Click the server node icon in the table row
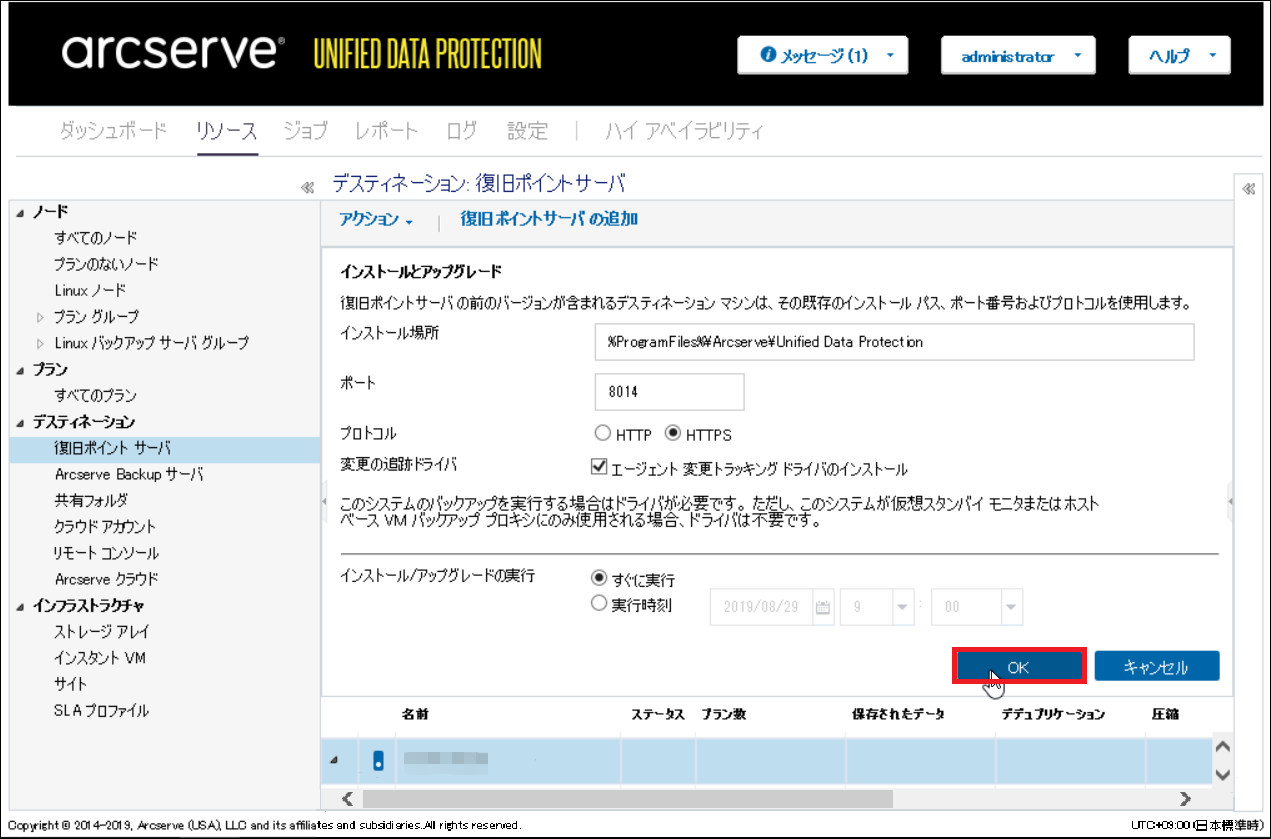This screenshot has height=839, width=1271. pyautogui.click(x=378, y=761)
